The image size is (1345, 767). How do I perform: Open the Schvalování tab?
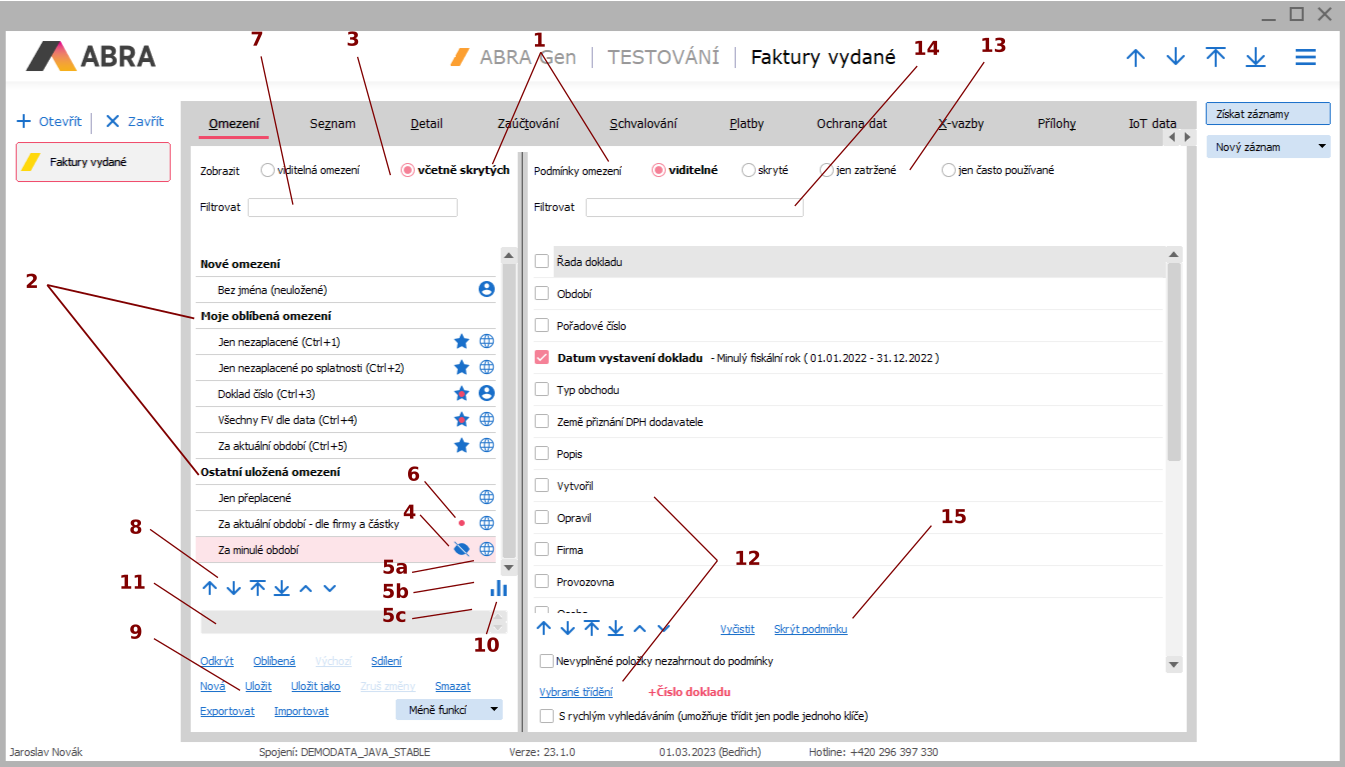click(643, 124)
